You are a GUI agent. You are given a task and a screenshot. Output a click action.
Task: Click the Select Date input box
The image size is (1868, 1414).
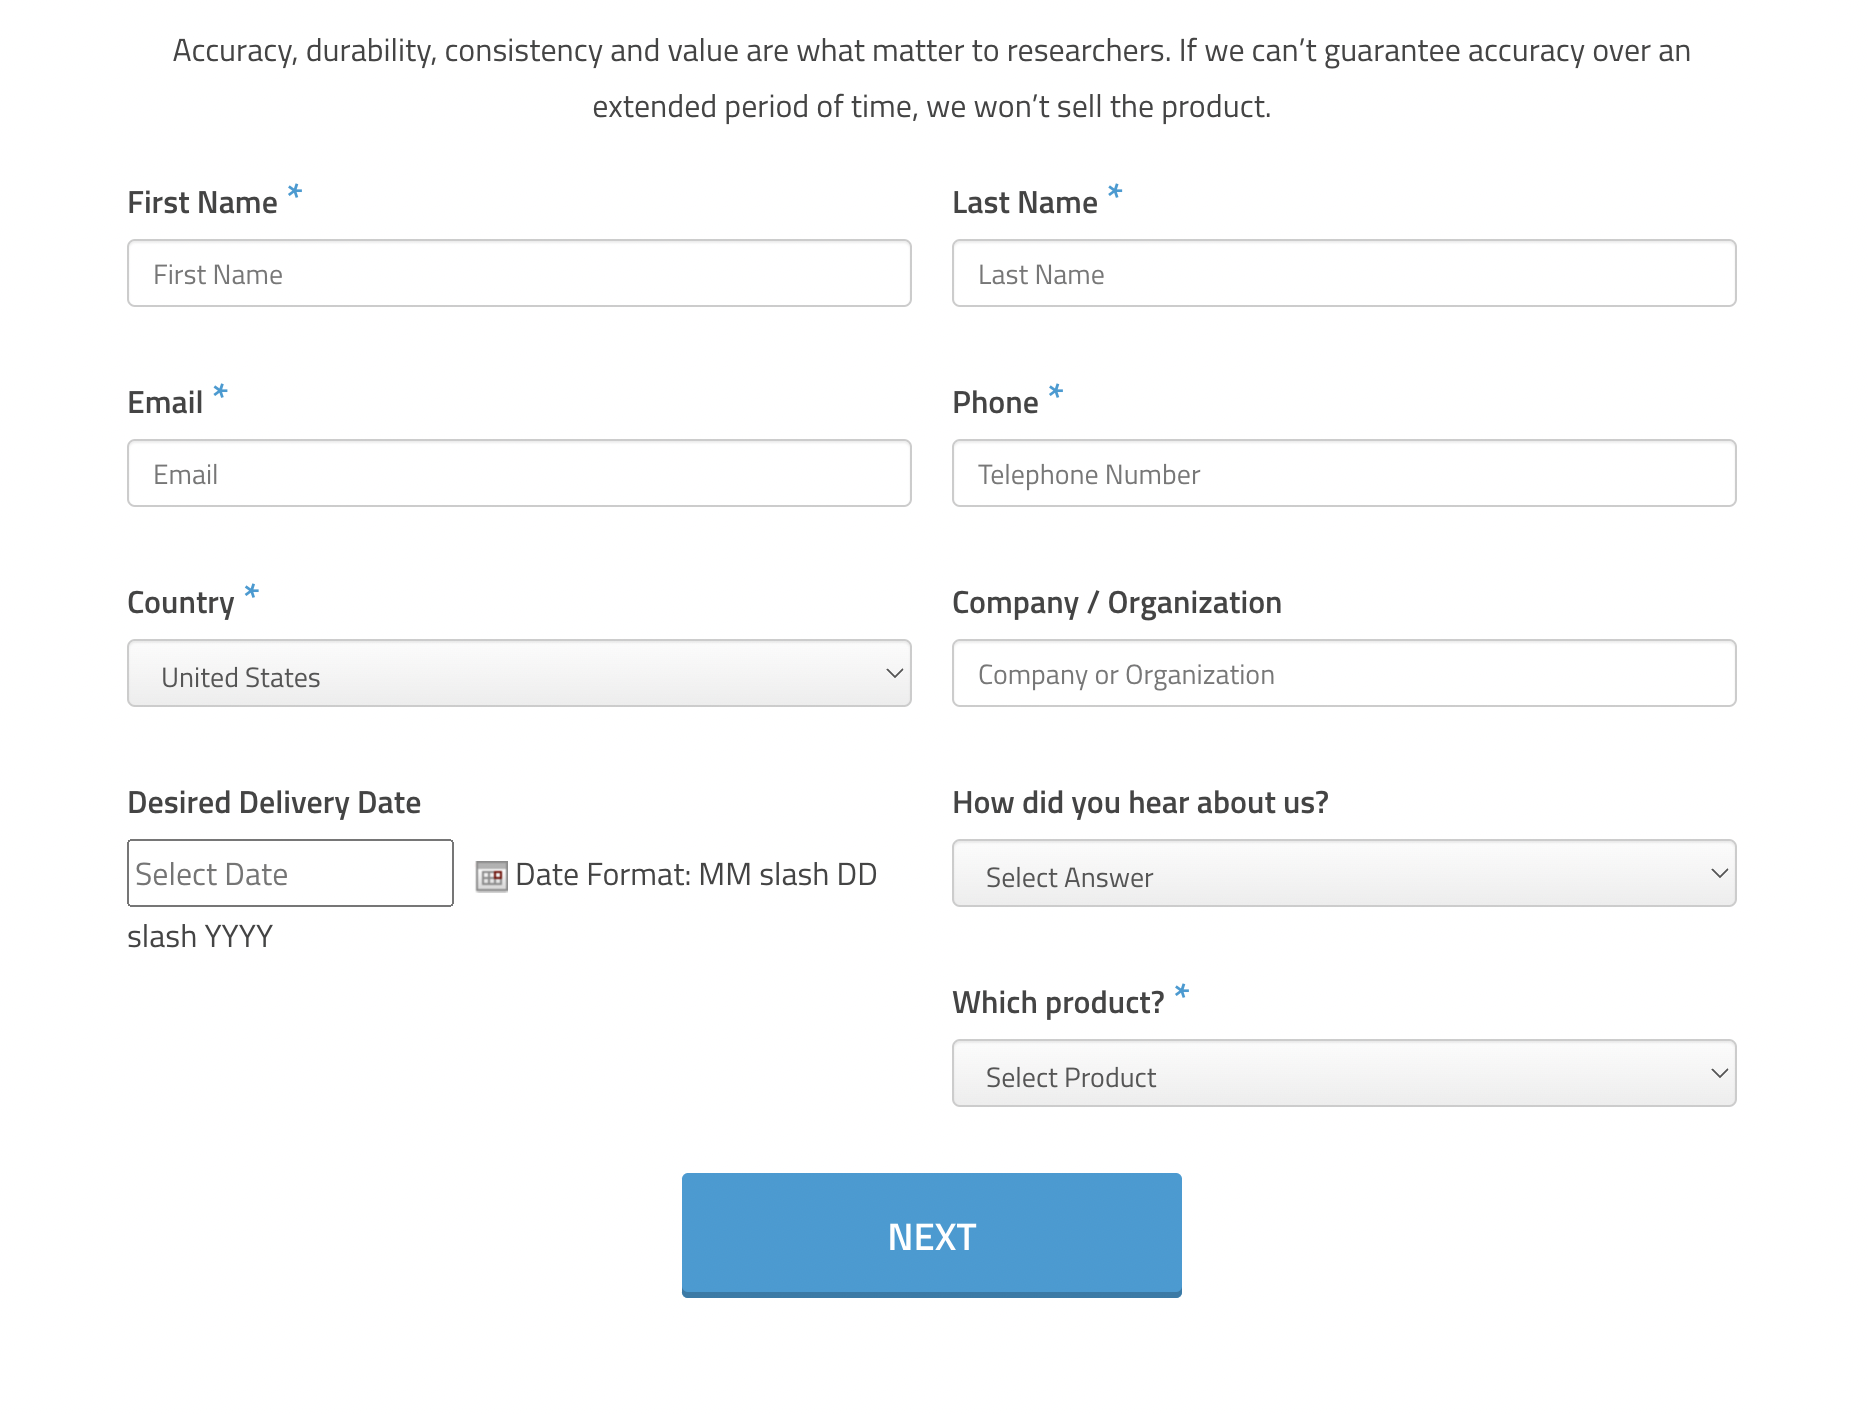click(290, 873)
